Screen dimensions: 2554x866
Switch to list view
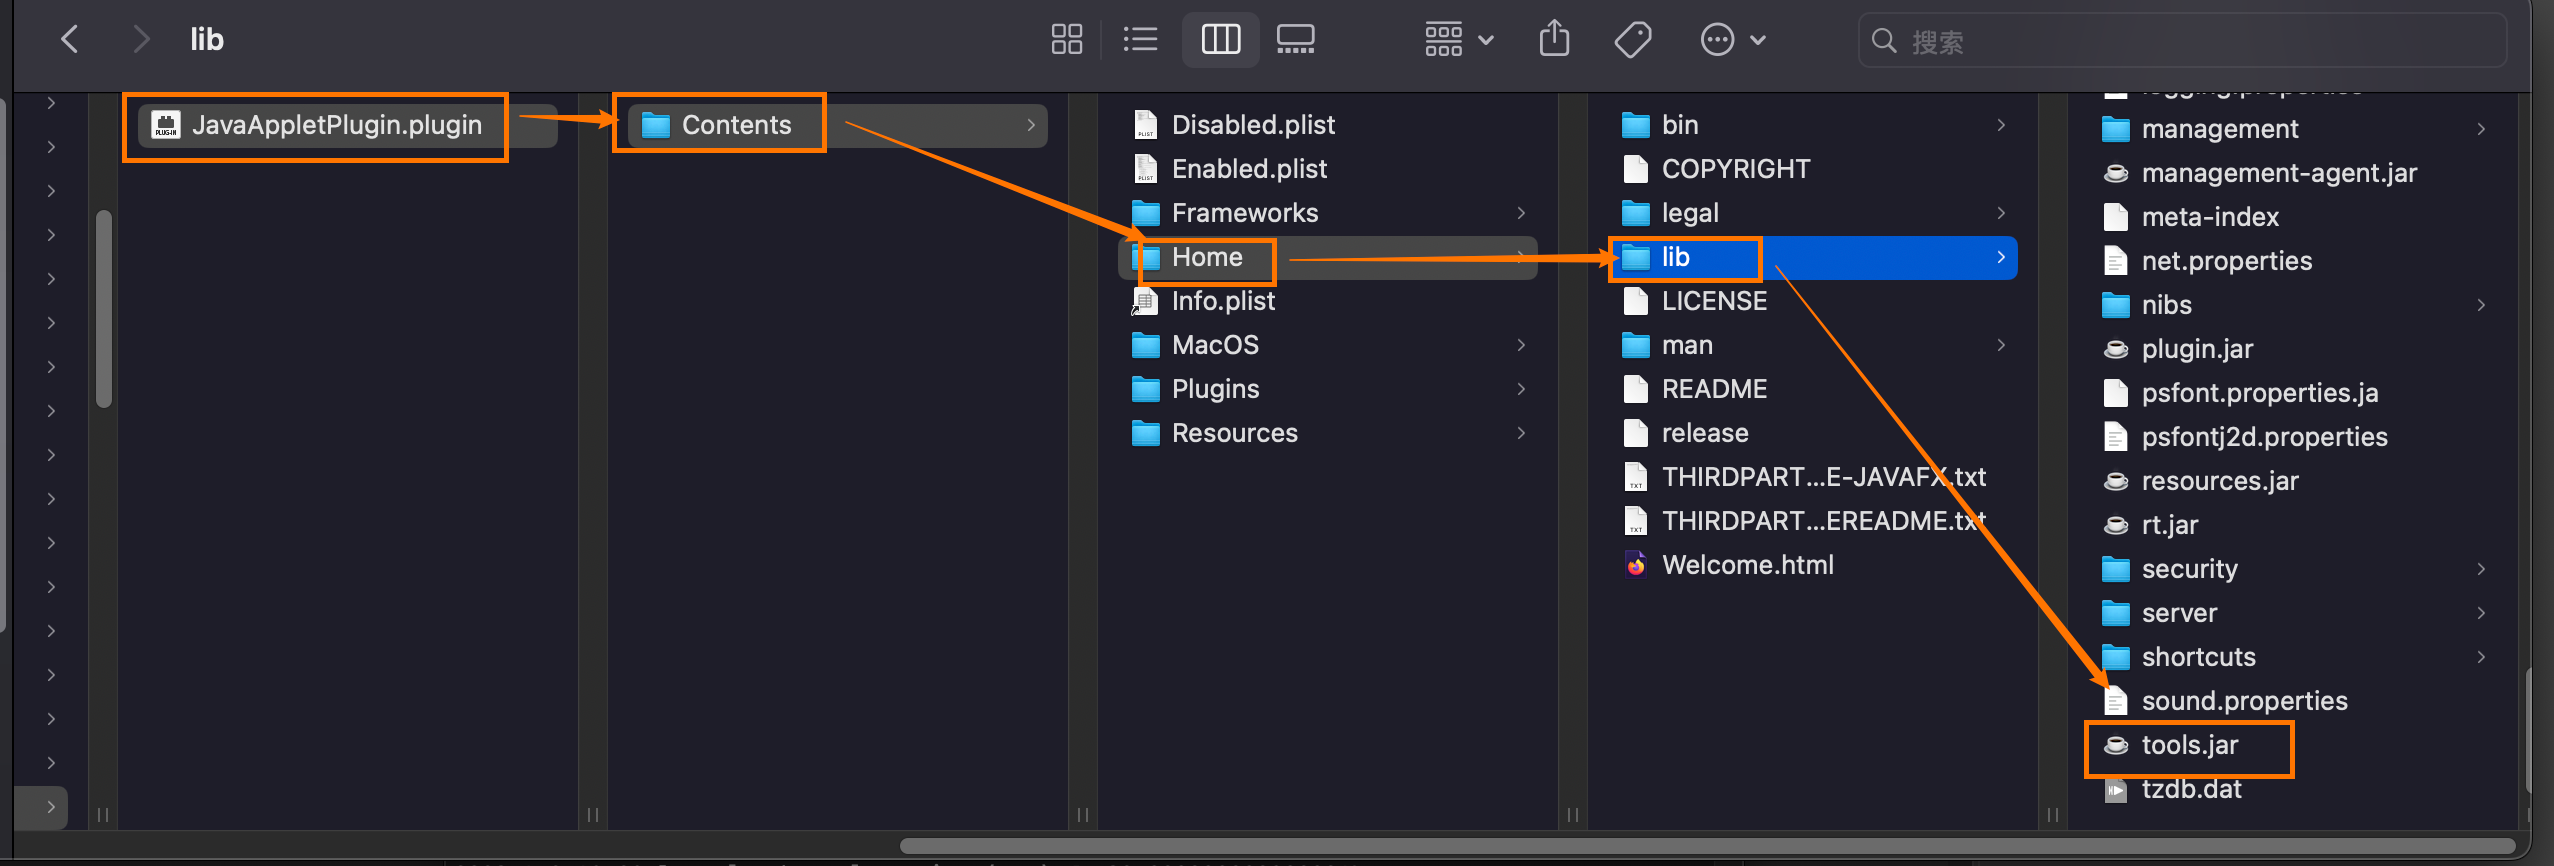click(x=1140, y=40)
